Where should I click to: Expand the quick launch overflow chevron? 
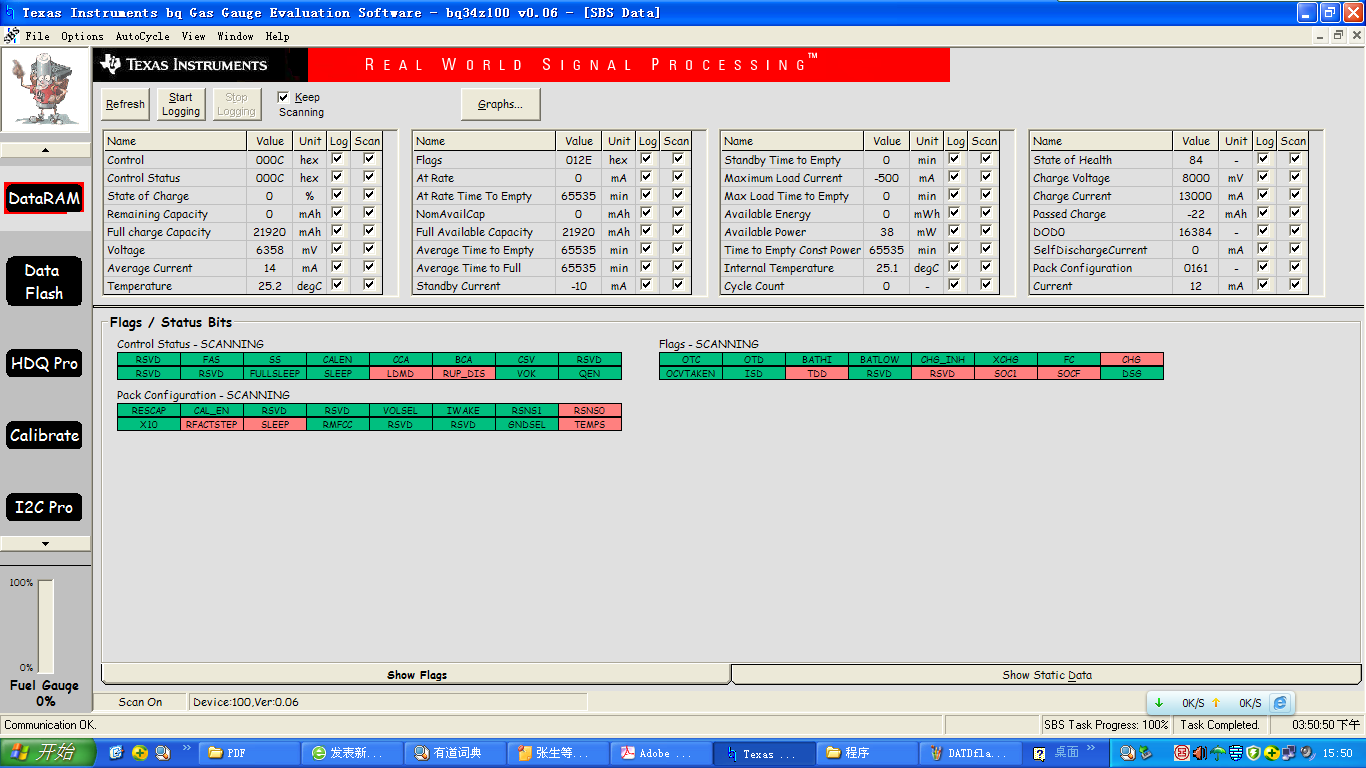(x=187, y=748)
